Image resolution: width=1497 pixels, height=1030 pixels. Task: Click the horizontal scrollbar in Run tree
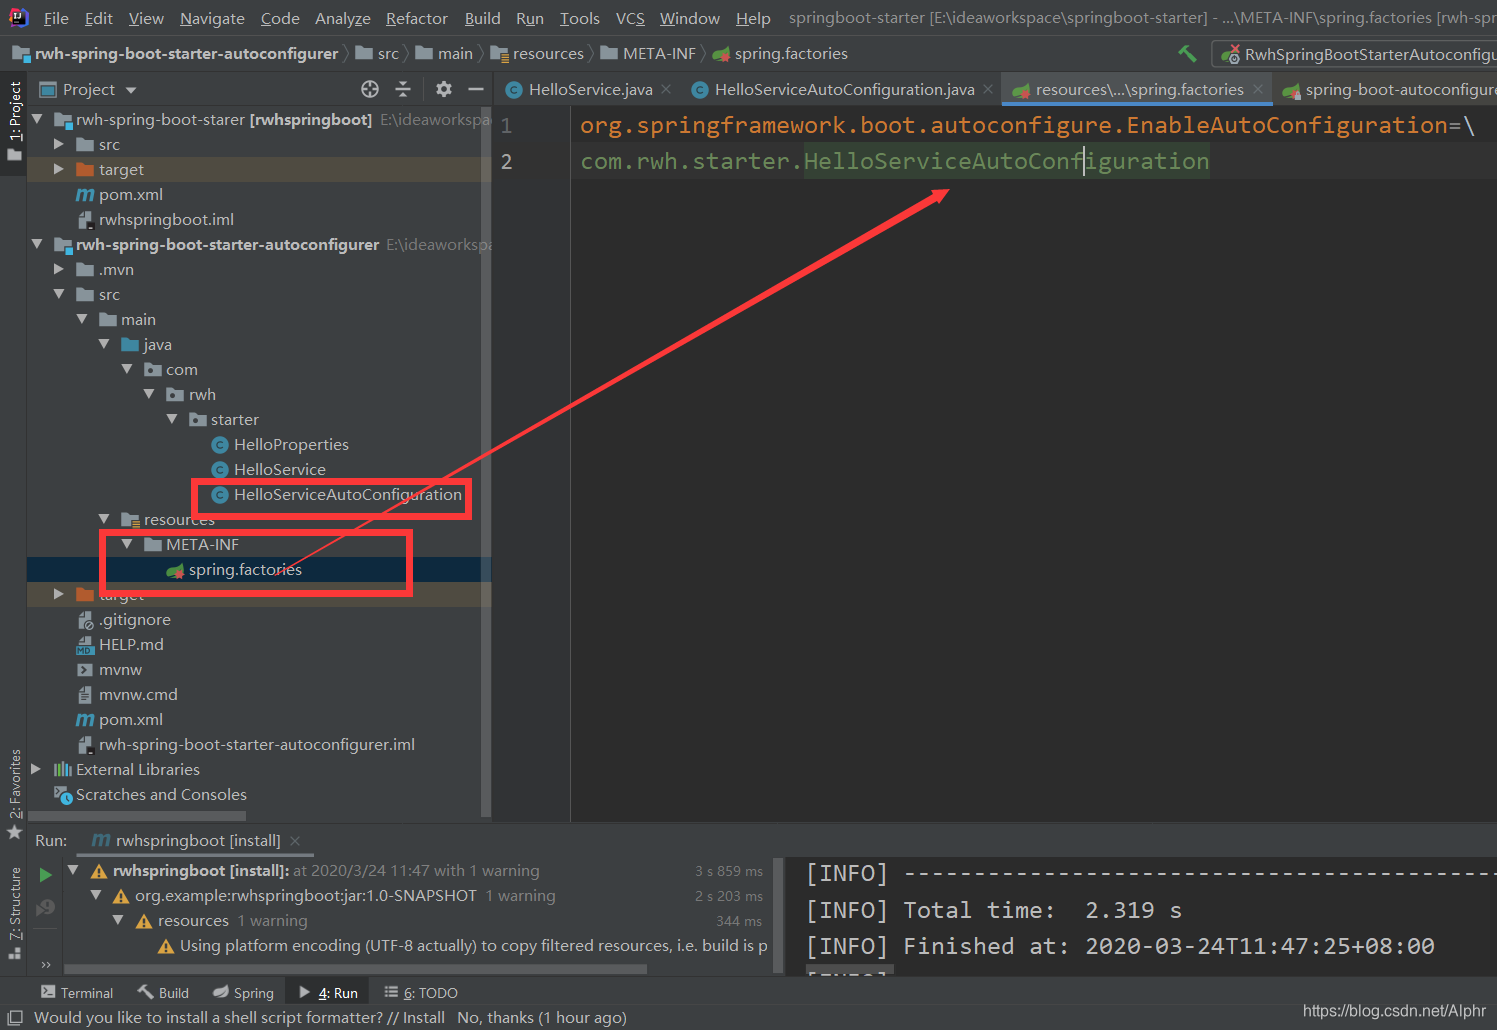(355, 968)
